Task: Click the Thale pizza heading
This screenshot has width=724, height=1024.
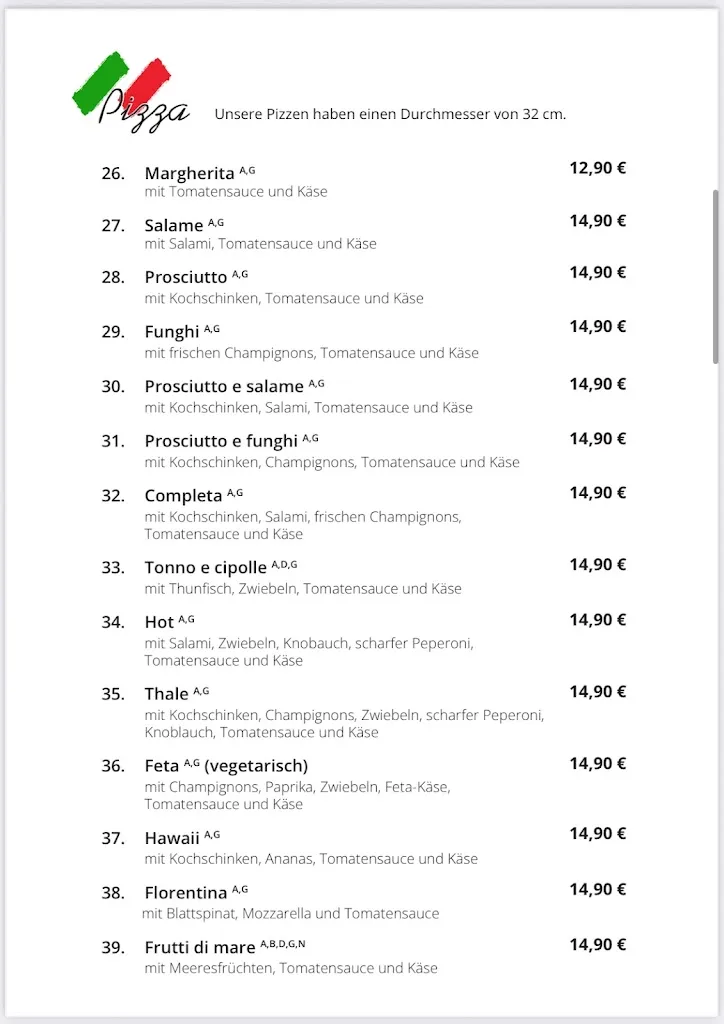Action: click(x=166, y=694)
